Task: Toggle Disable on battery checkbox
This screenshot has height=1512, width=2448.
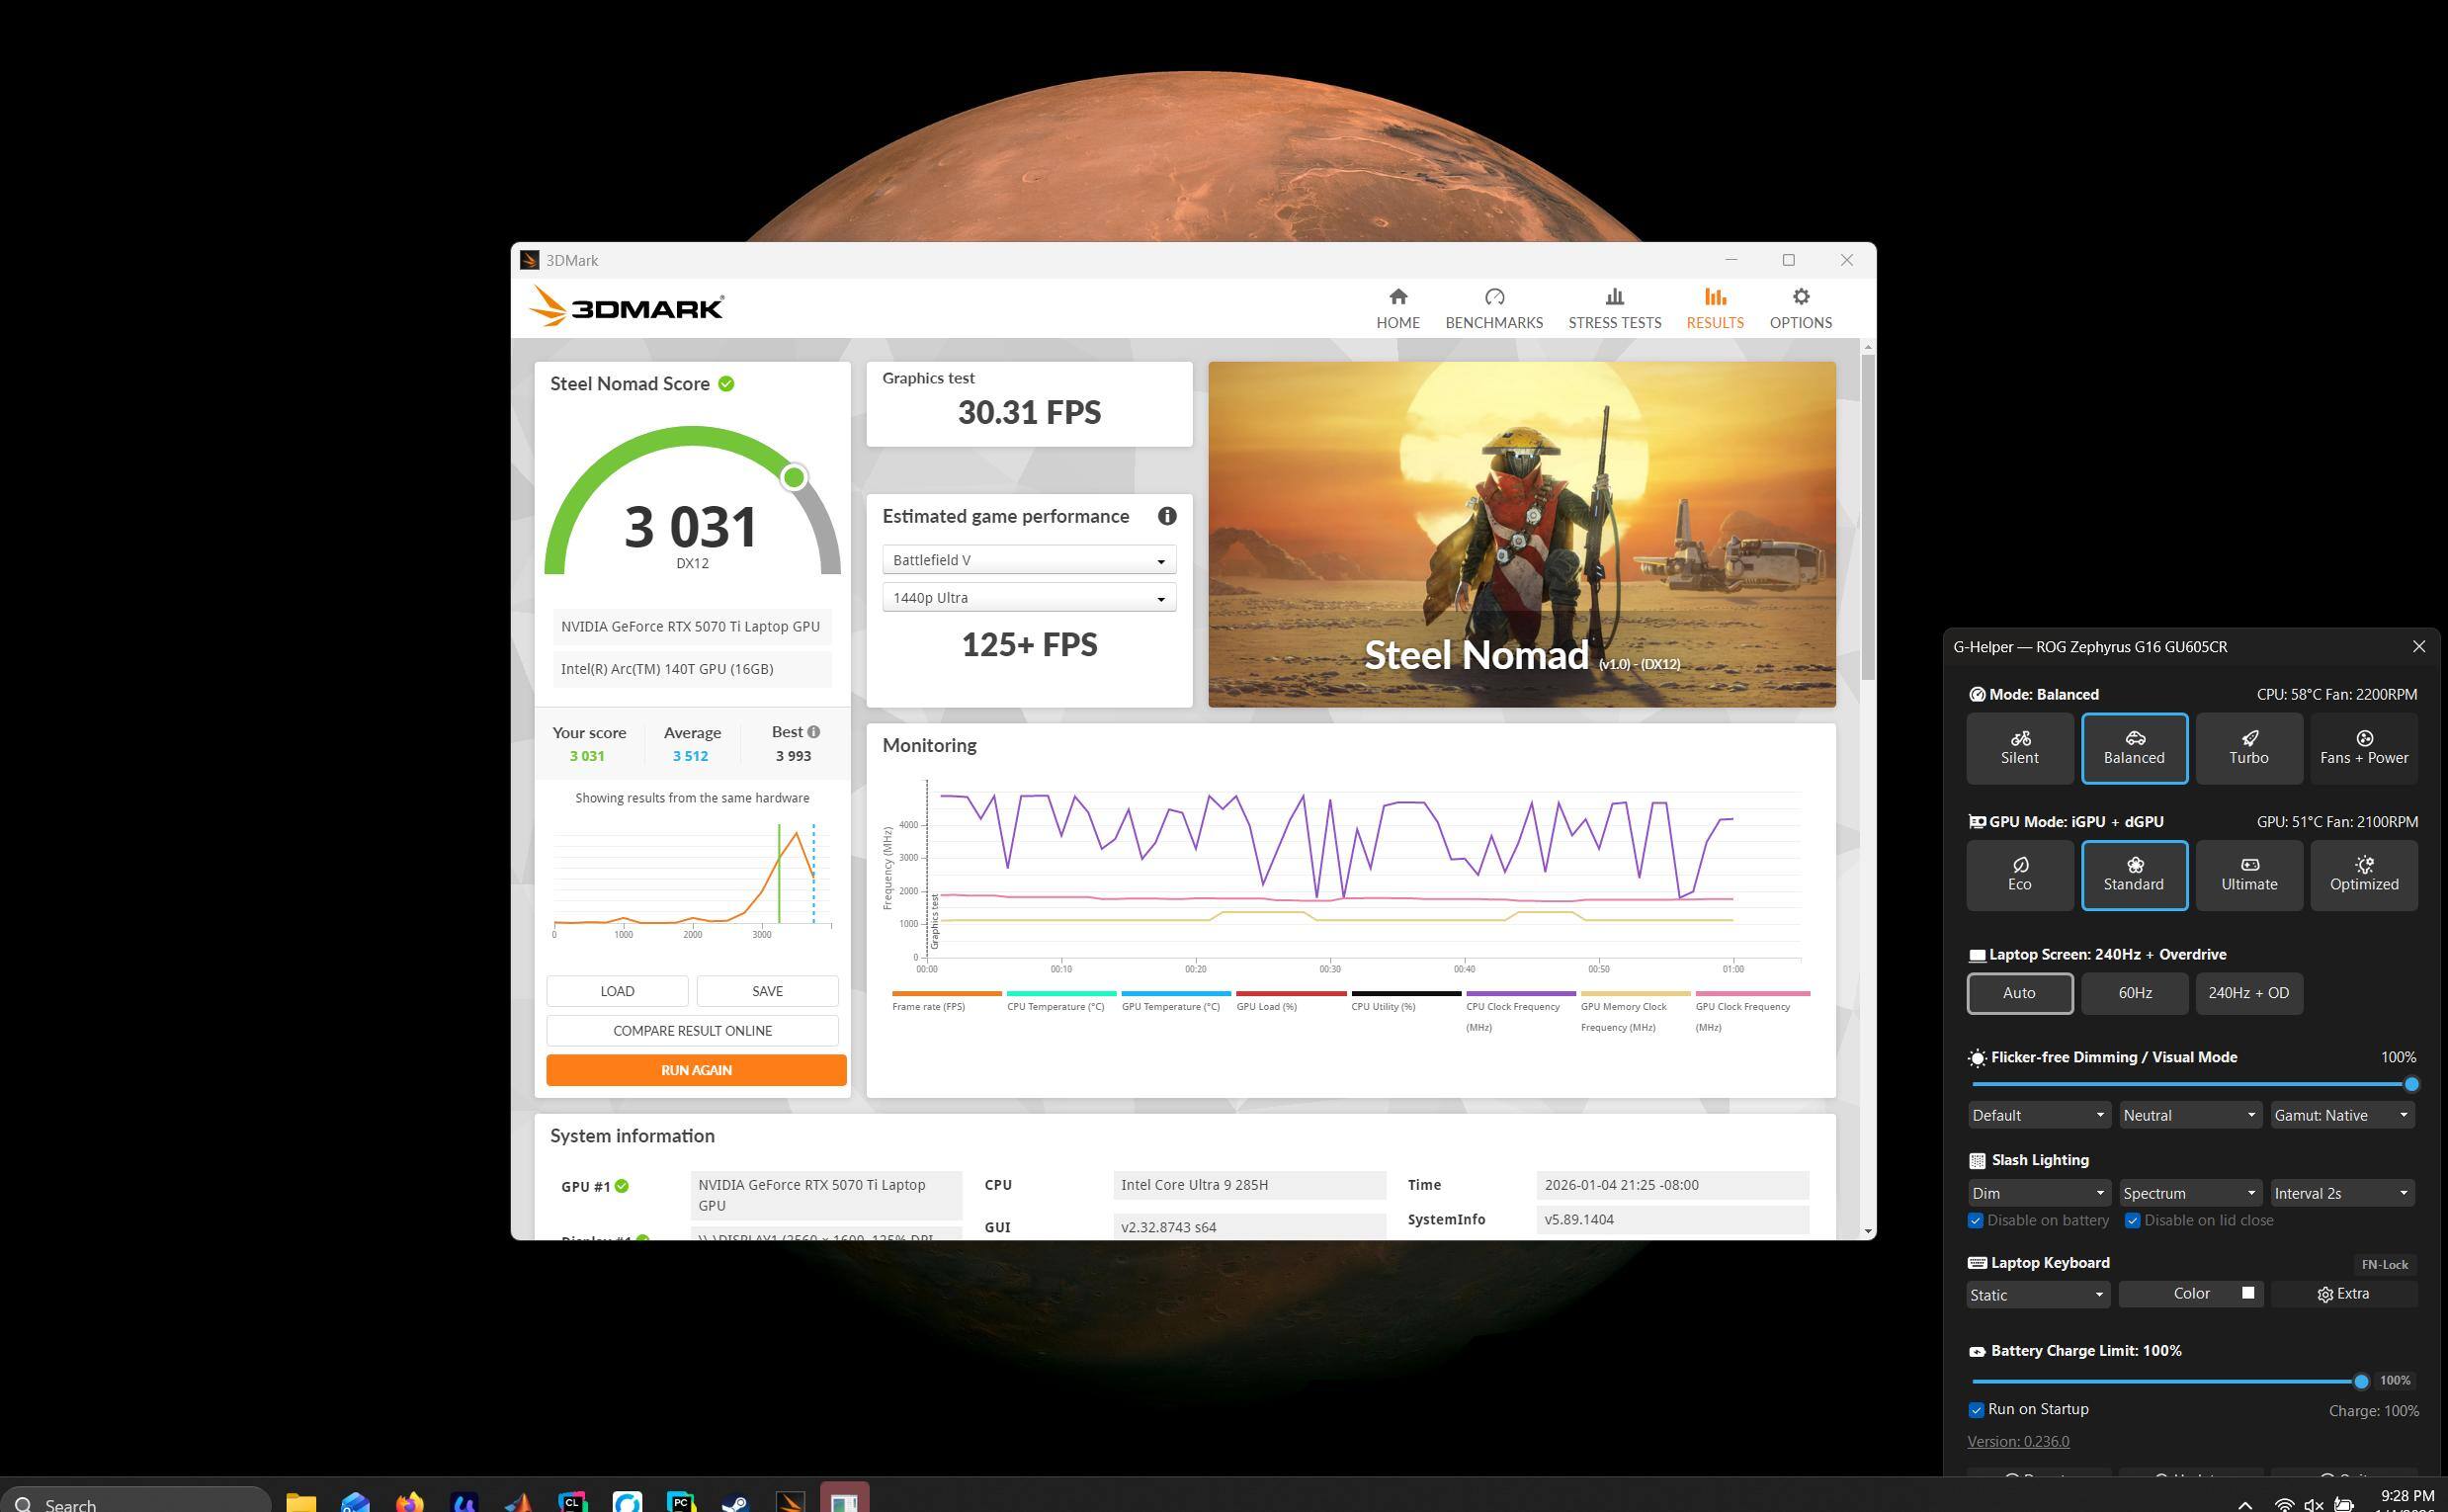Action: tap(1976, 1221)
